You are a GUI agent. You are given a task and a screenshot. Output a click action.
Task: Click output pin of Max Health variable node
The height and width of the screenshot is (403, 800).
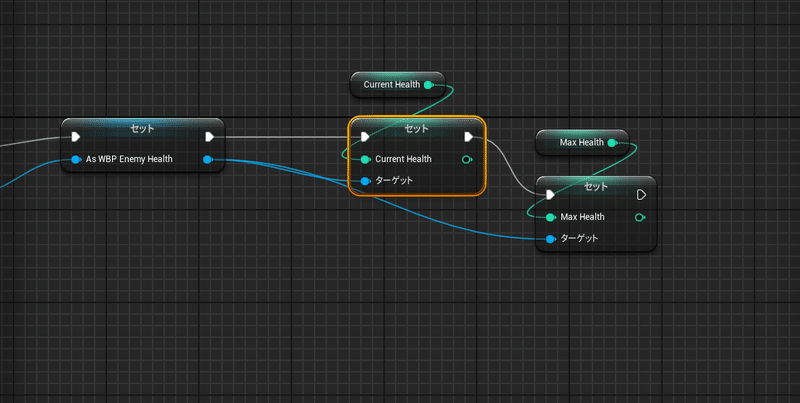tap(612, 143)
